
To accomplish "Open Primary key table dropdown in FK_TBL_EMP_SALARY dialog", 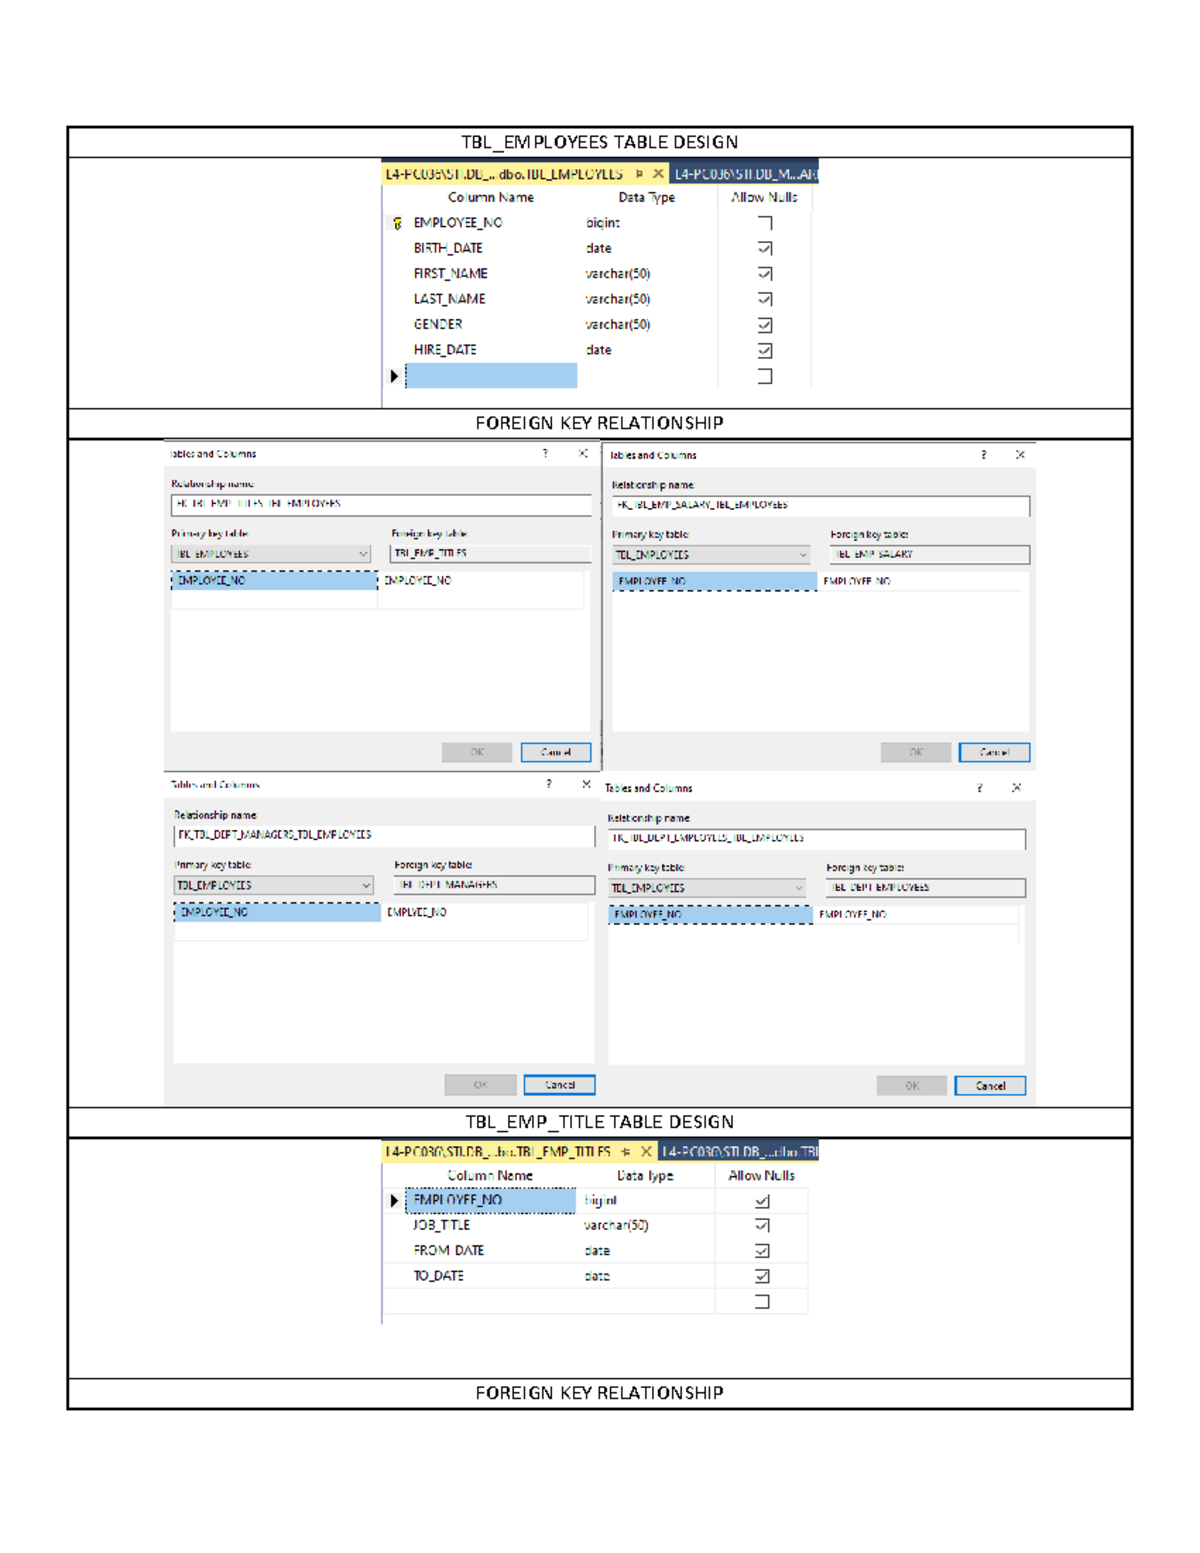I will click(804, 553).
